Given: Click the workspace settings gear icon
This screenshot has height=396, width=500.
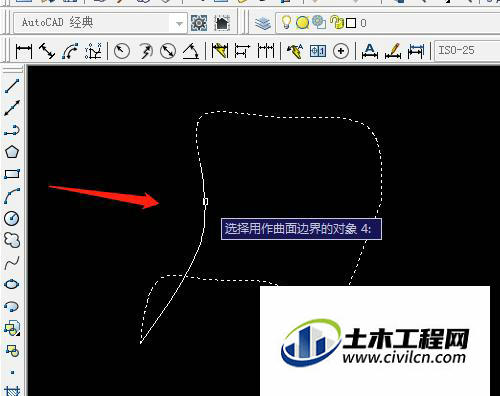Looking at the screenshot, I should [199, 23].
